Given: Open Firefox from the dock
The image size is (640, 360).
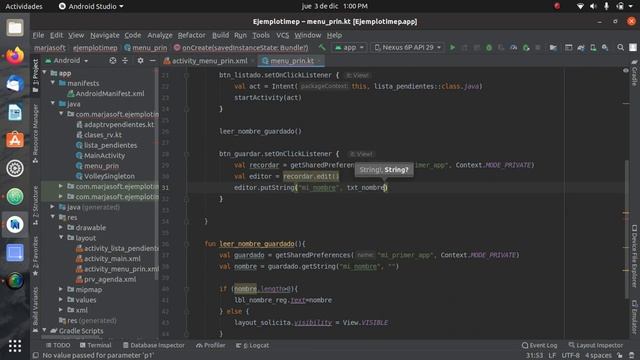Looking at the screenshot, I should pos(15,56).
